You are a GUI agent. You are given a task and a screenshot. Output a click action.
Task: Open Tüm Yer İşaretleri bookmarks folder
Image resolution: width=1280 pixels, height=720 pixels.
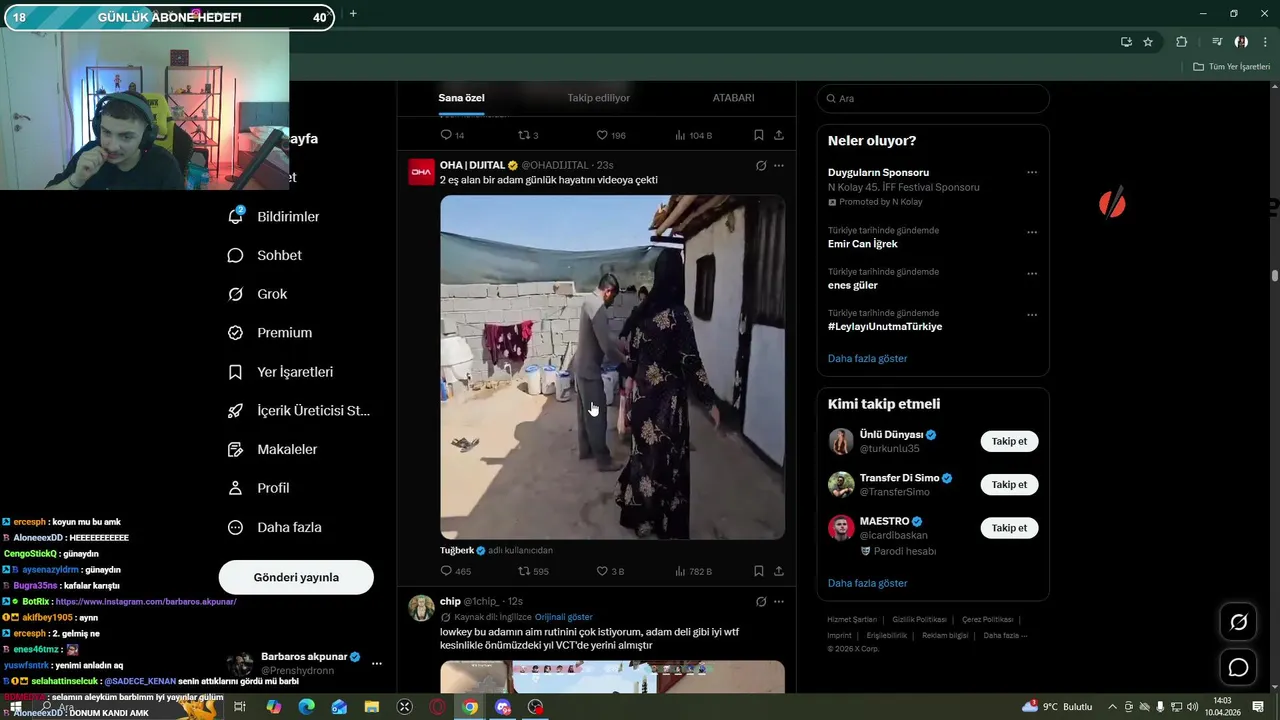tap(1231, 67)
